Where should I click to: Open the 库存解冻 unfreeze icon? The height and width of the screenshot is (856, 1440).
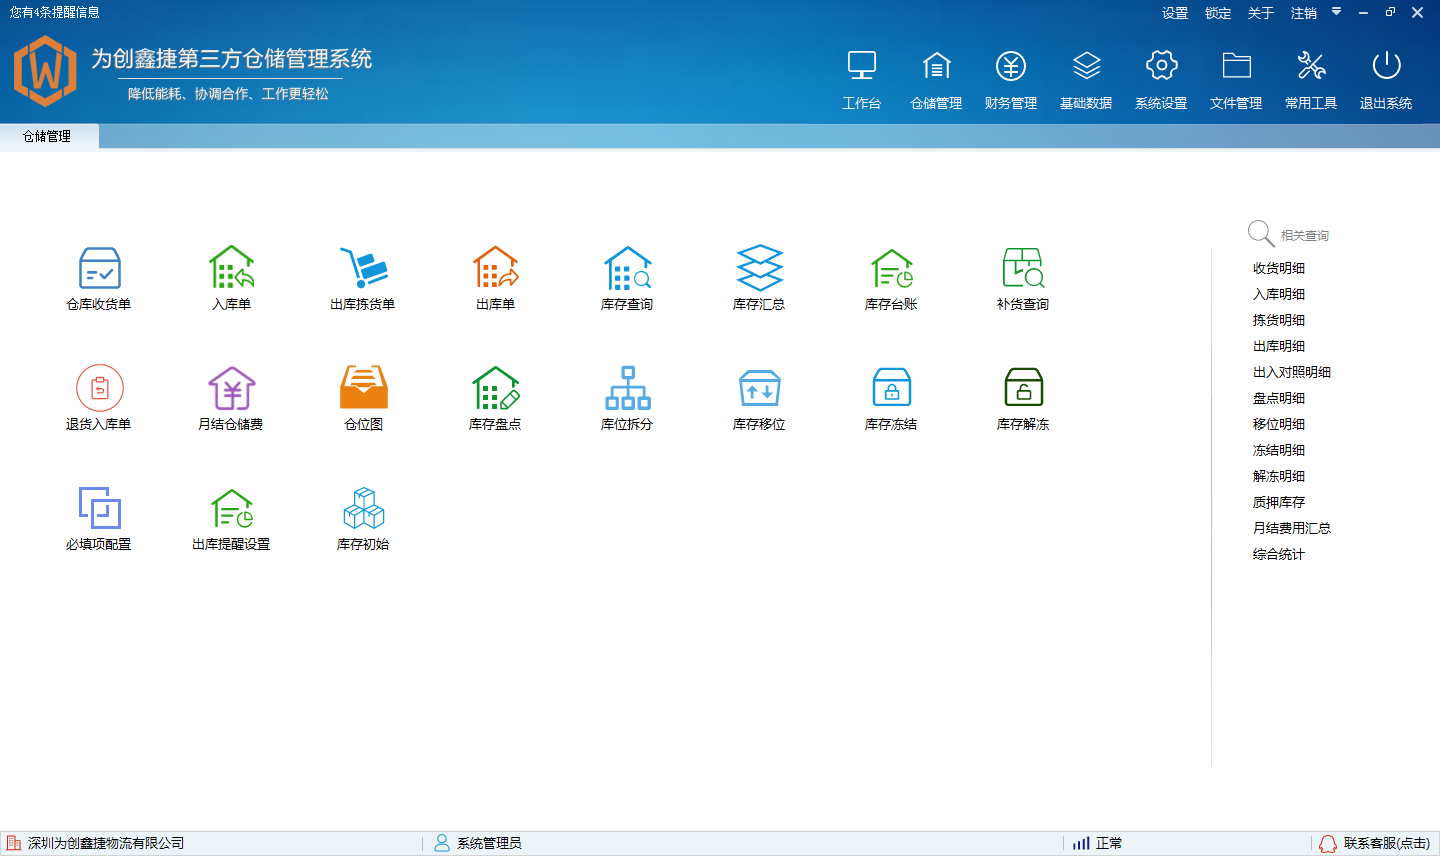click(x=1023, y=388)
